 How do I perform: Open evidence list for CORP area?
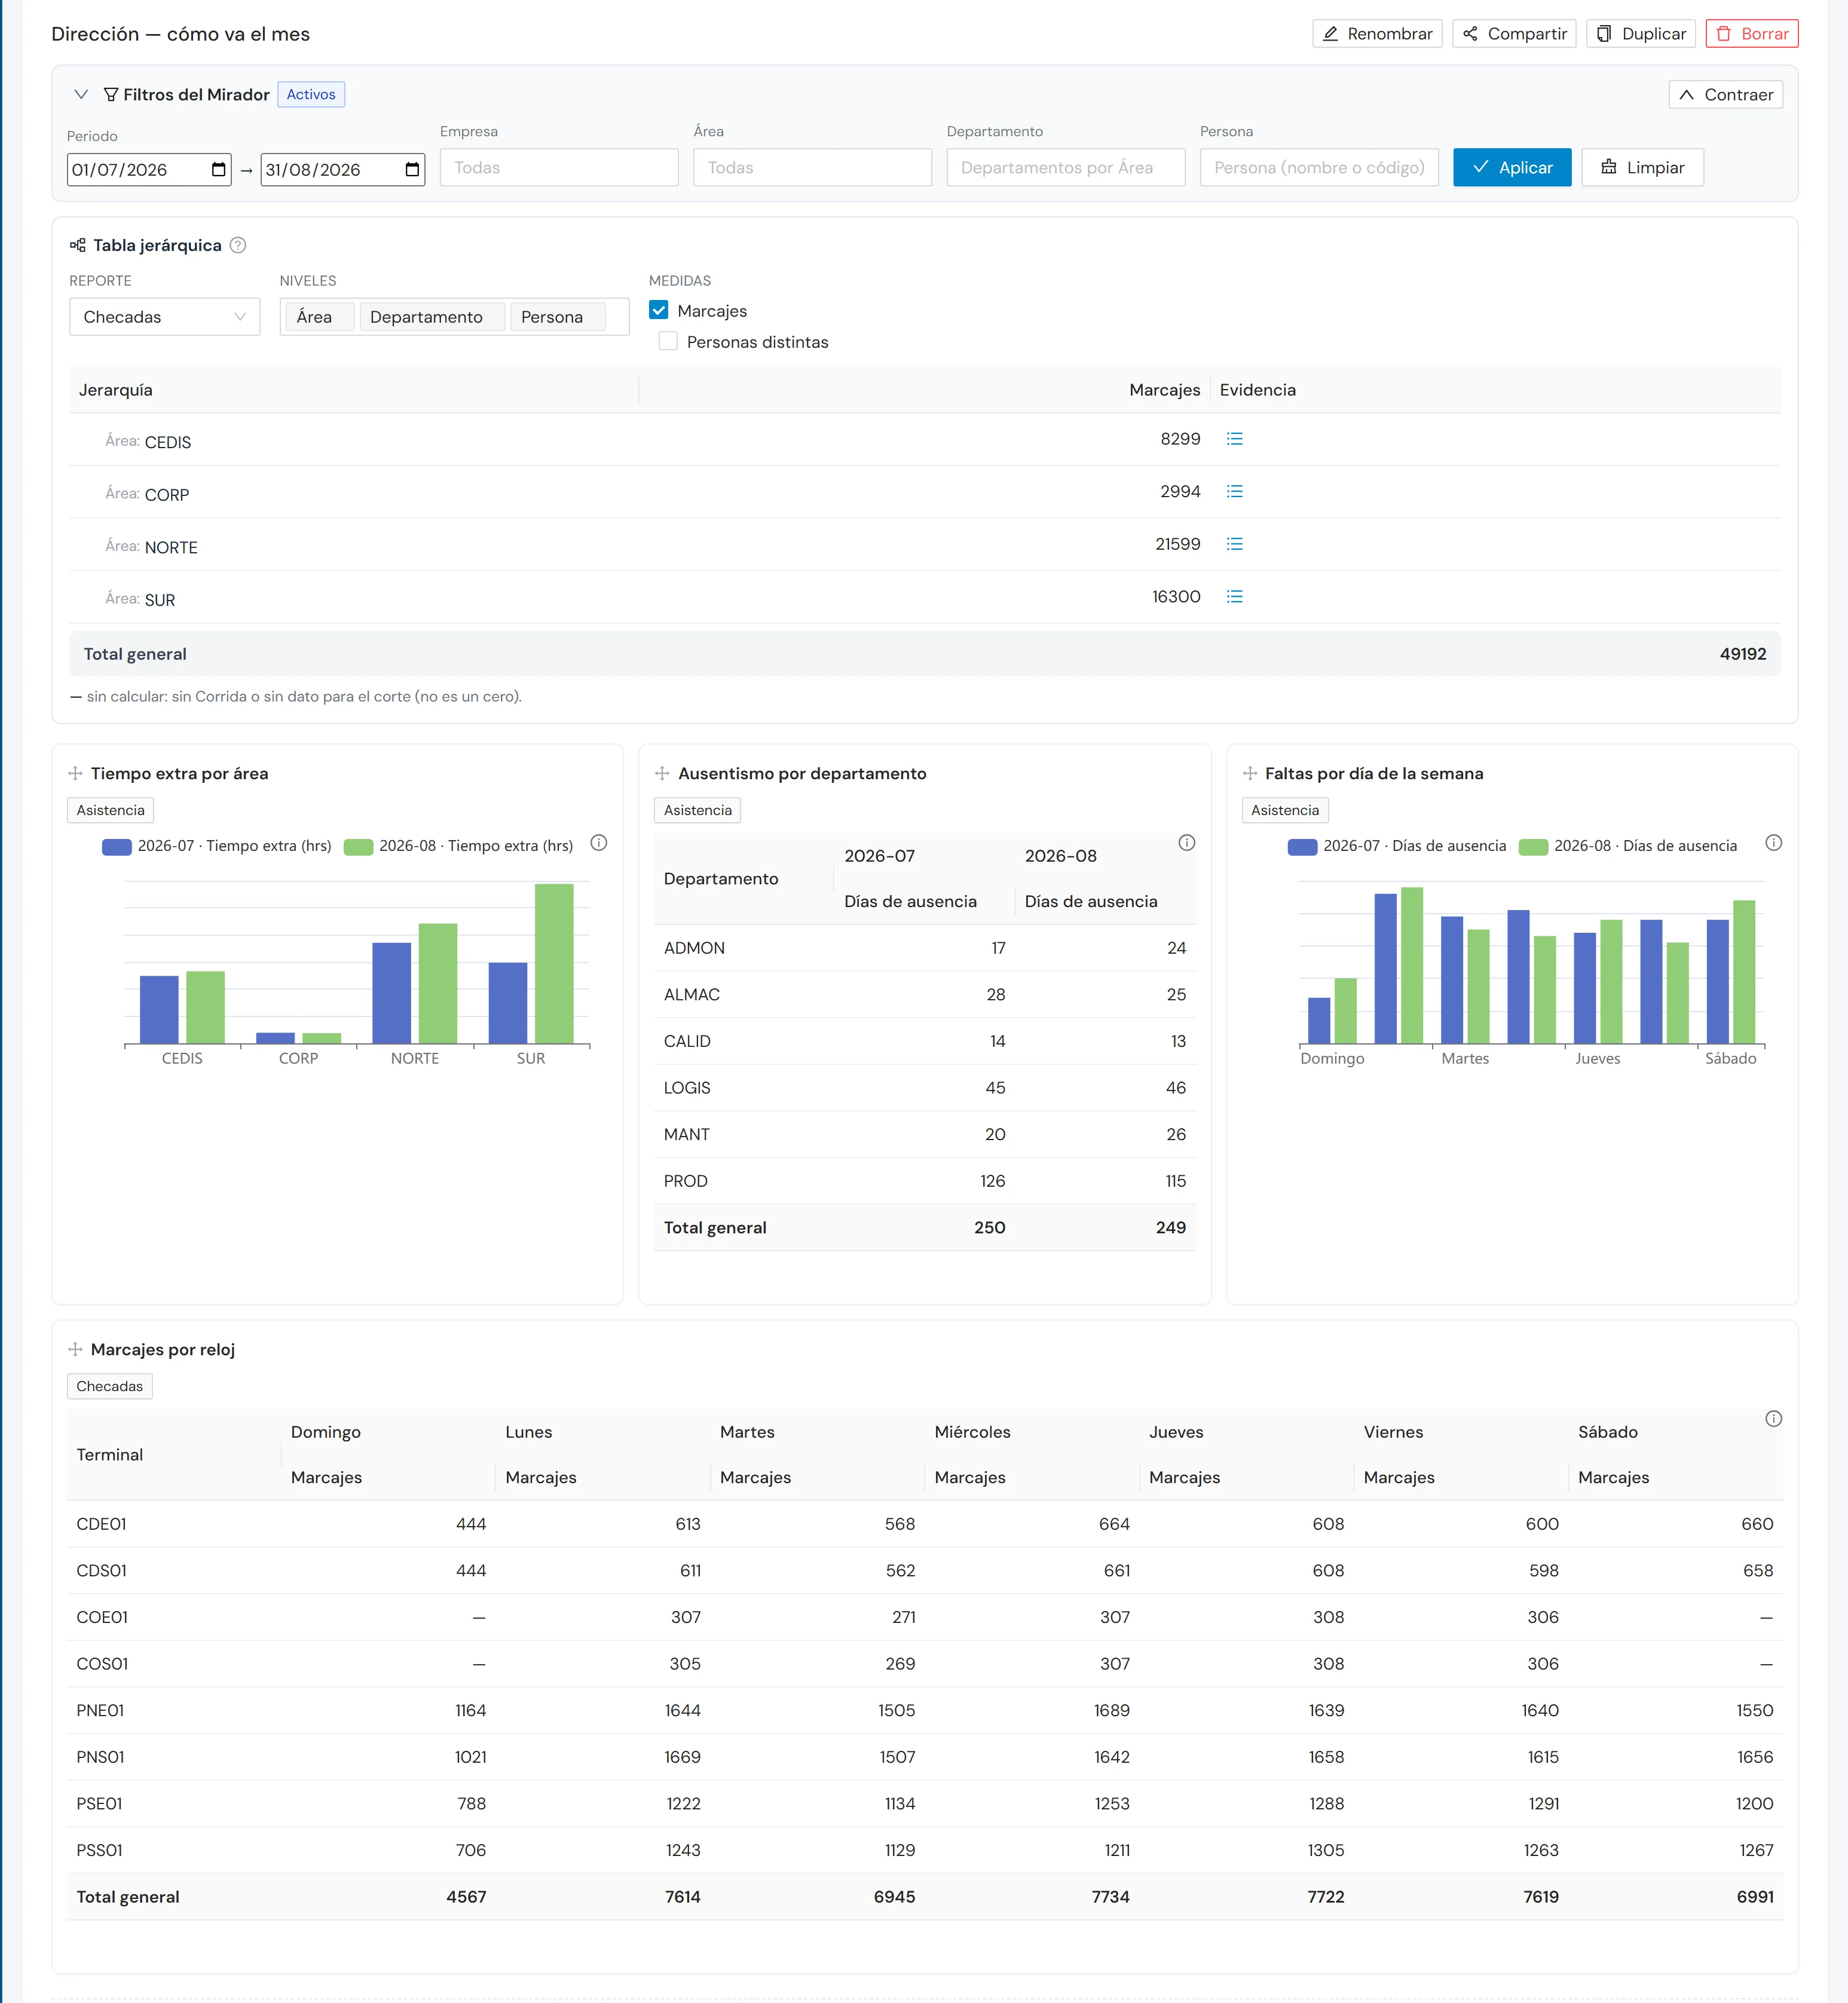tap(1234, 492)
